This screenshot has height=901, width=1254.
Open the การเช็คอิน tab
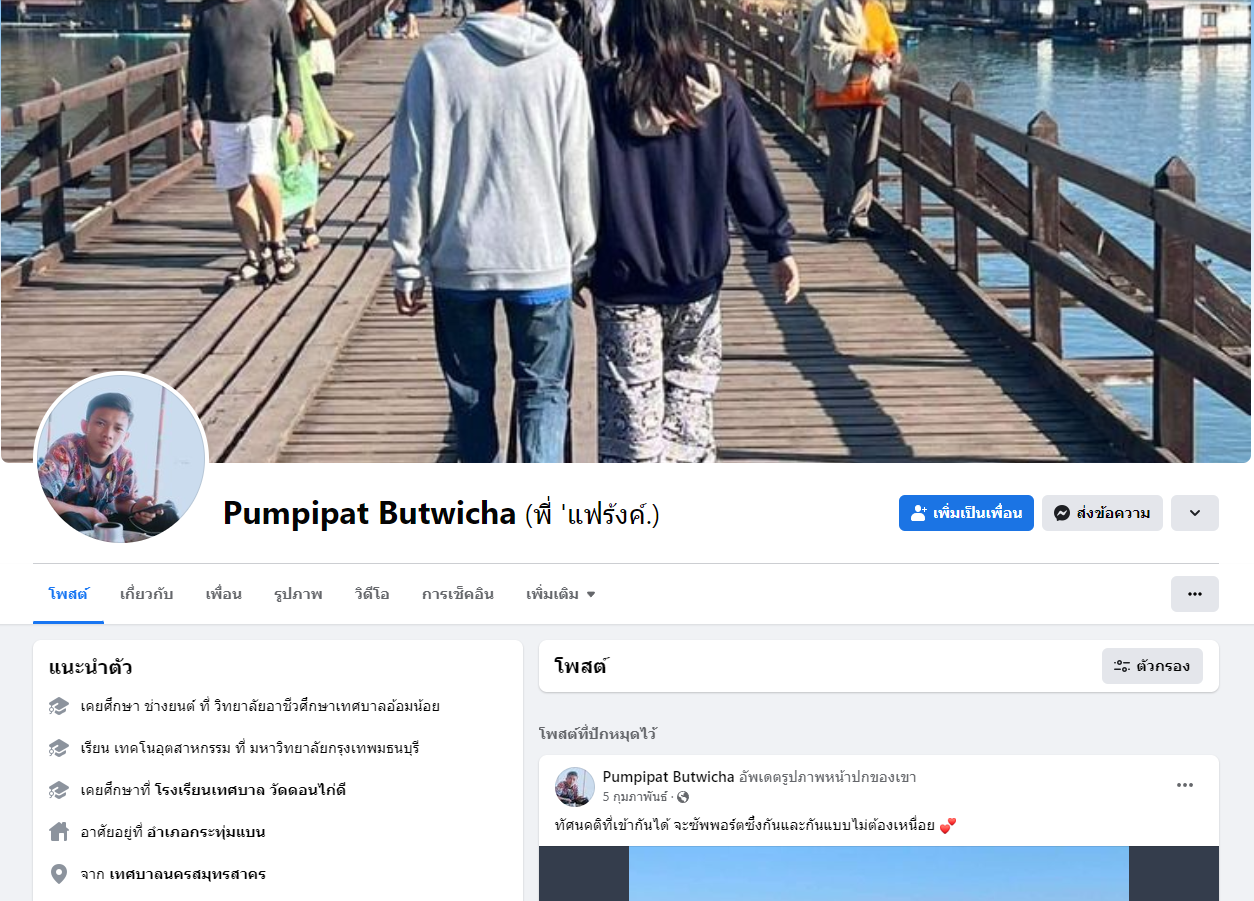(x=458, y=594)
